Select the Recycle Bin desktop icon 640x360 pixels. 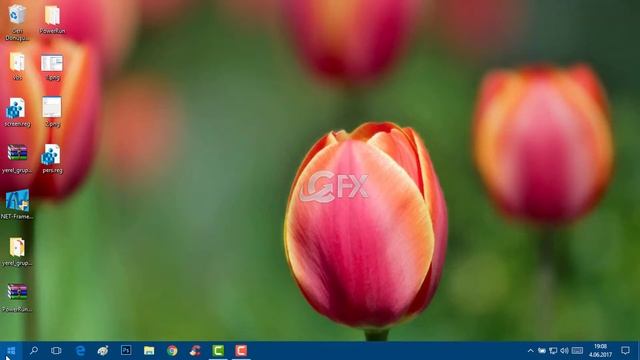point(17,22)
